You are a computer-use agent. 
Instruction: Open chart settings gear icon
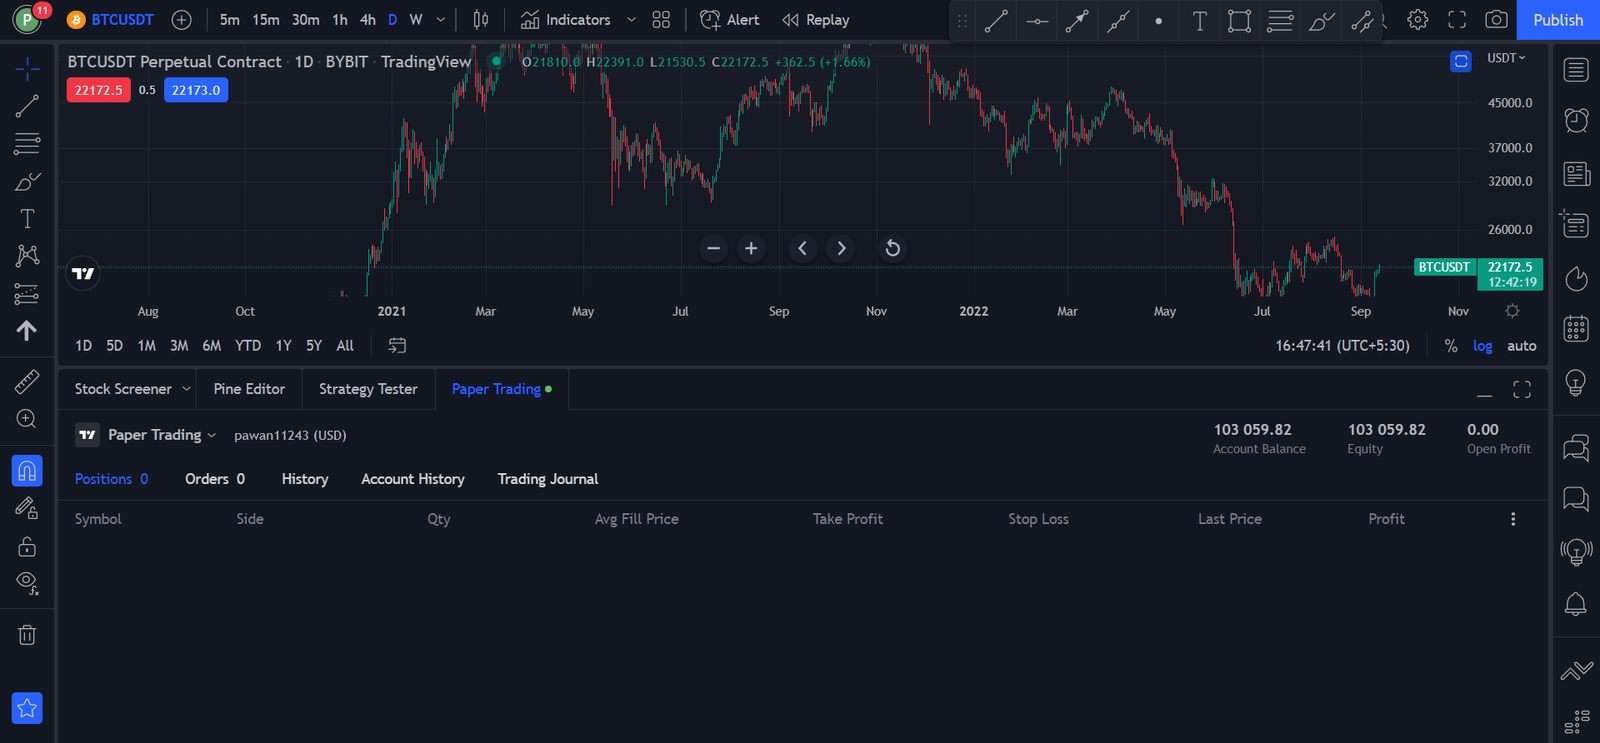tap(1417, 20)
